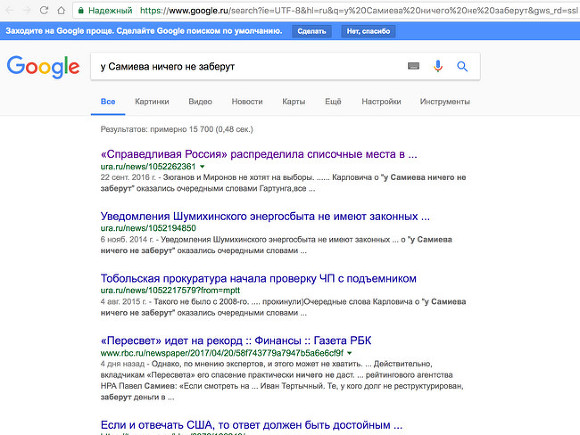Image resolution: width=580 pixels, height=435 pixels.
Task: Open result 'Тобольская прокуратура начала проверку ЧП'
Action: click(x=259, y=279)
